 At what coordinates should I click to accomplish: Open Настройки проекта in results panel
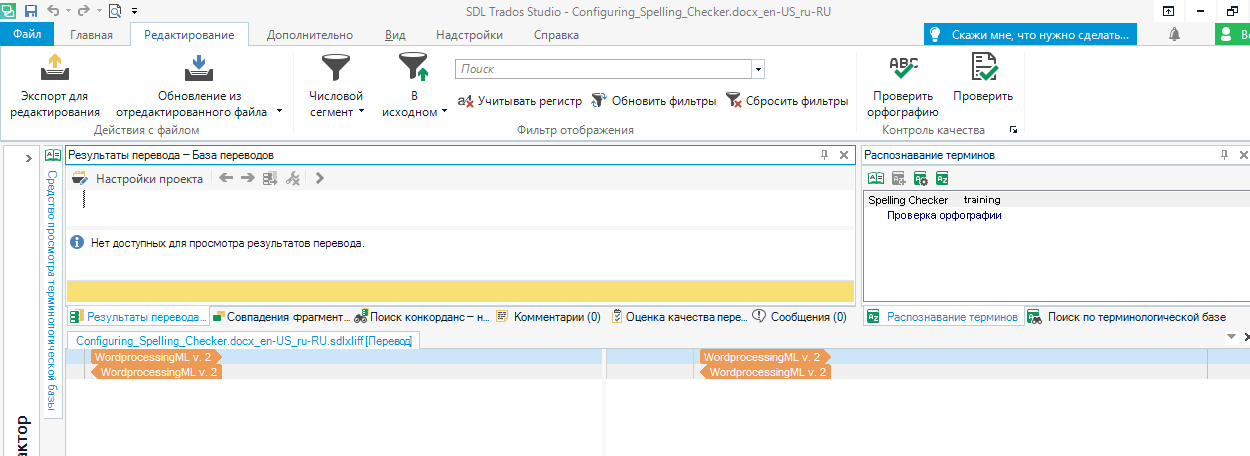point(138,178)
